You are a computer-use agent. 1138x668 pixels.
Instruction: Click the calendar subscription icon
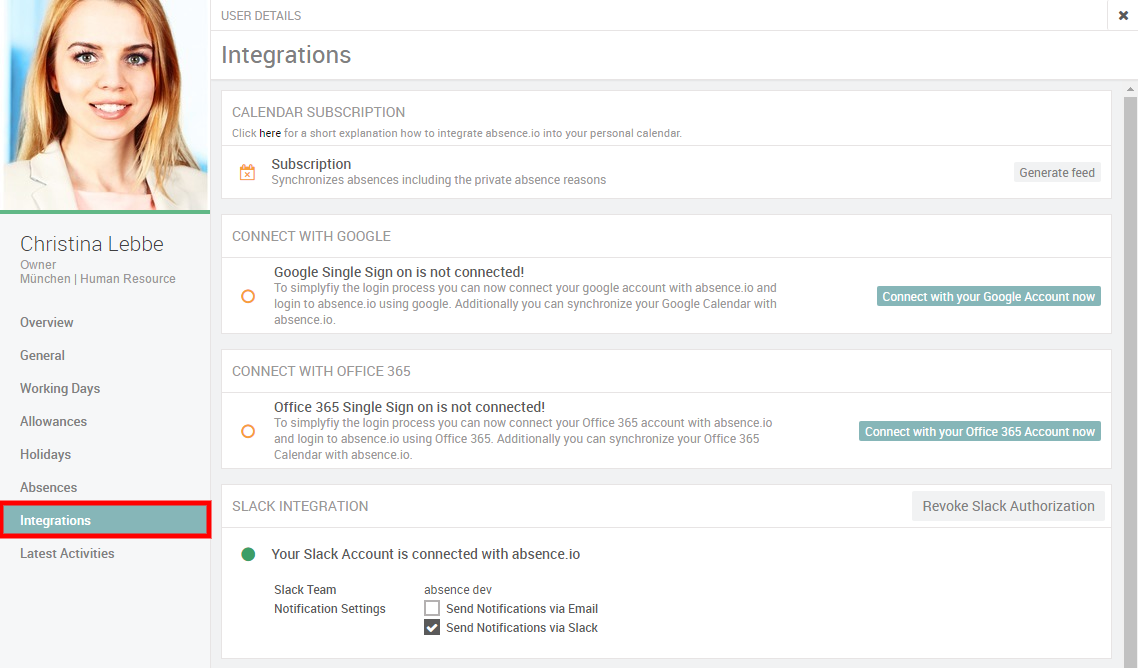(x=247, y=172)
